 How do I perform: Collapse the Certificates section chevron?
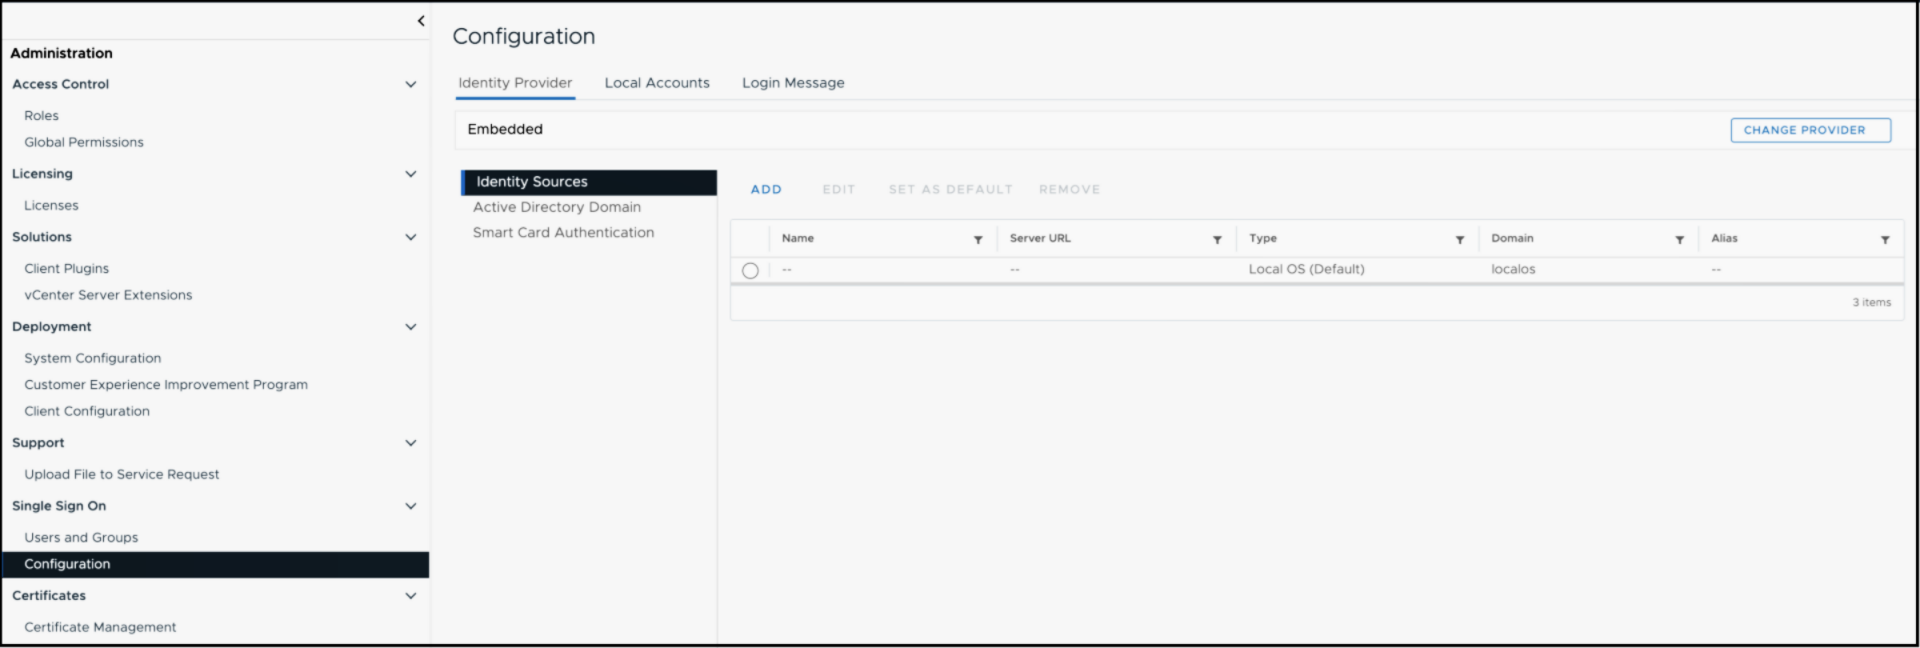410,596
